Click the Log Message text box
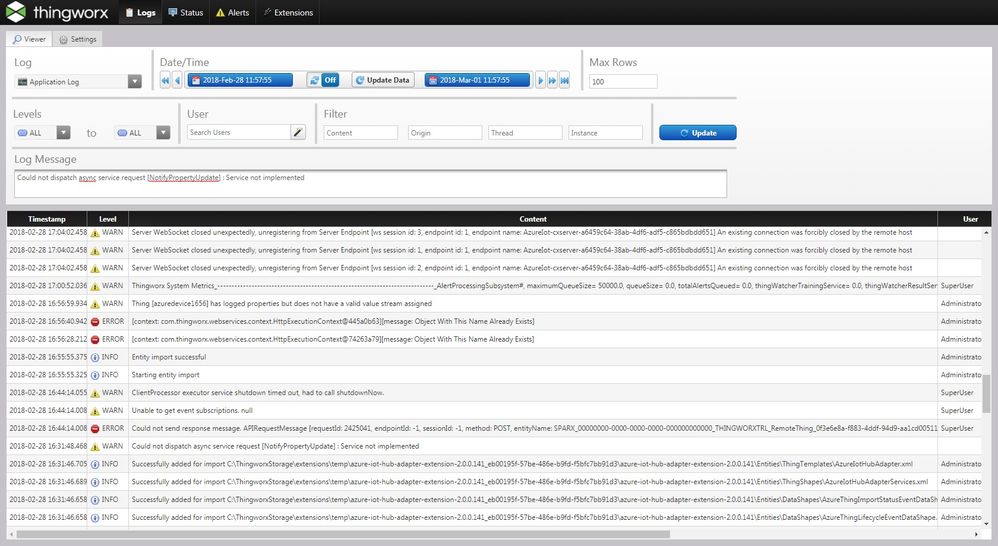Viewport: 998px width, 546px height. pyautogui.click(x=370, y=184)
